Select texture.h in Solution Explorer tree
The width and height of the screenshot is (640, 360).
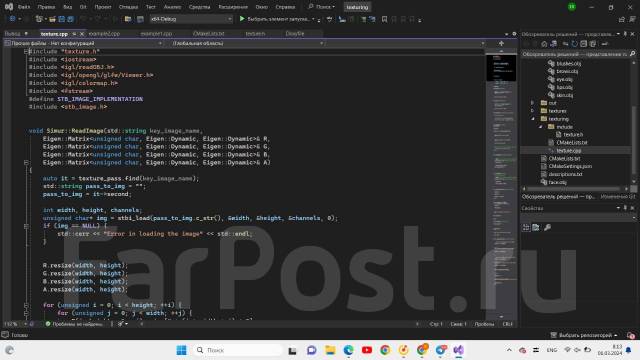[x=573, y=134]
